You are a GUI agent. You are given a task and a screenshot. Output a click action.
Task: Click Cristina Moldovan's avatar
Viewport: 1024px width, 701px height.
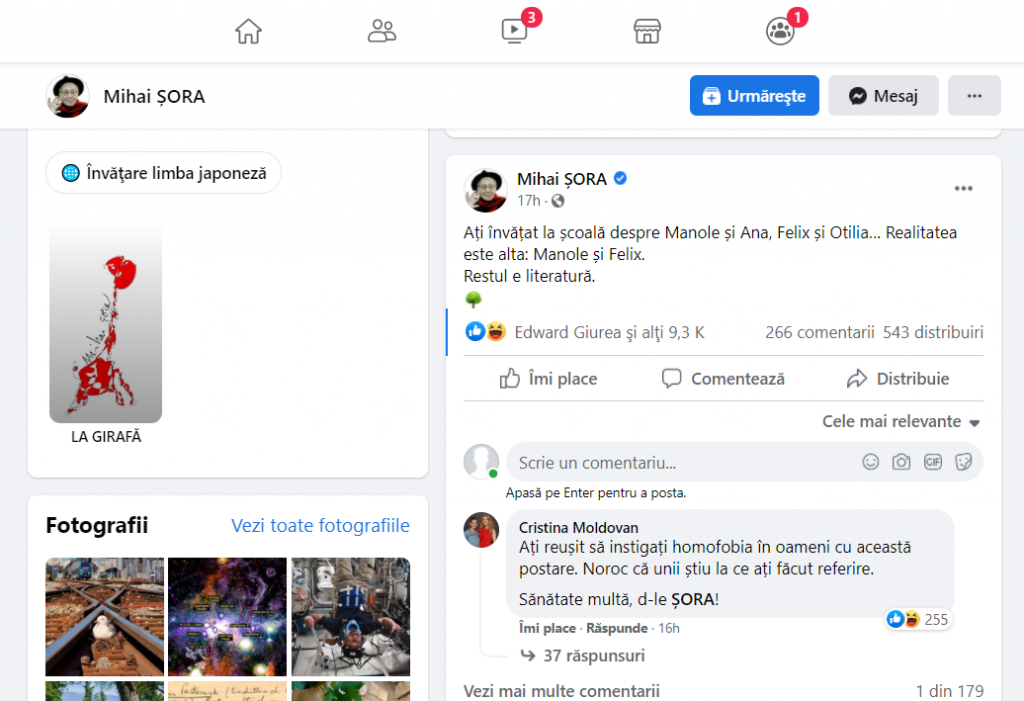481,530
